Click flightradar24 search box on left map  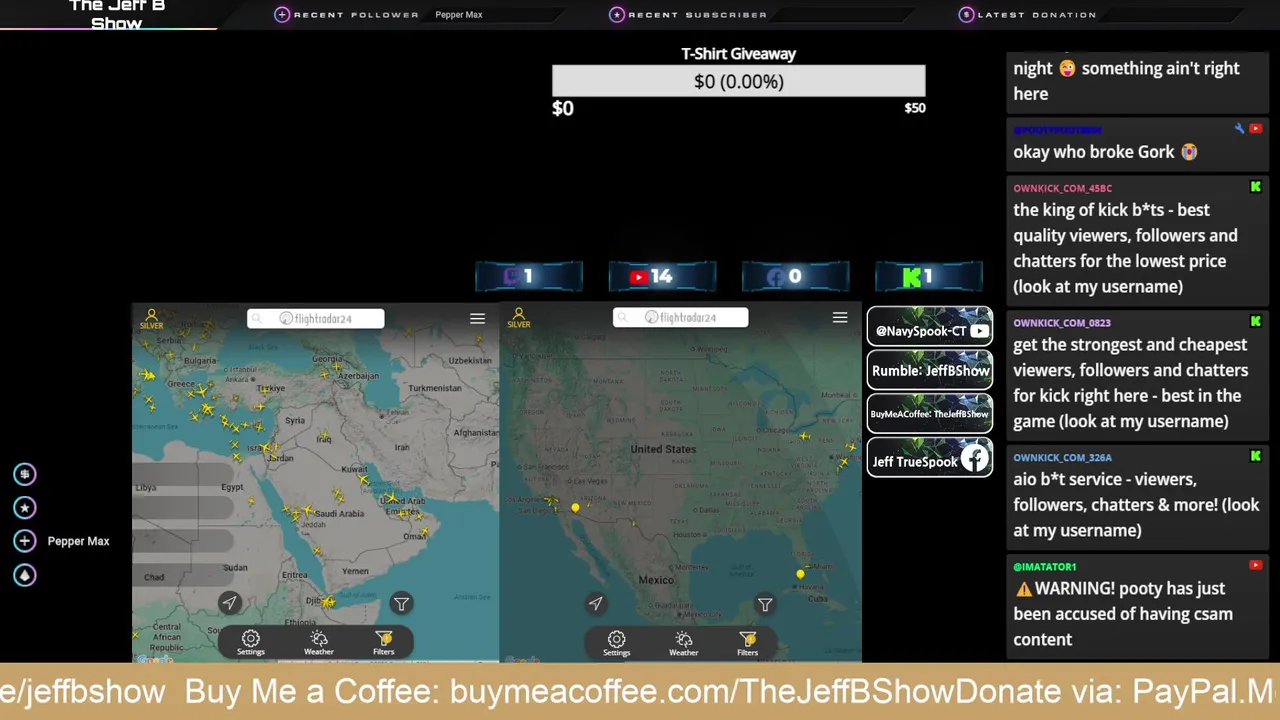click(x=316, y=318)
